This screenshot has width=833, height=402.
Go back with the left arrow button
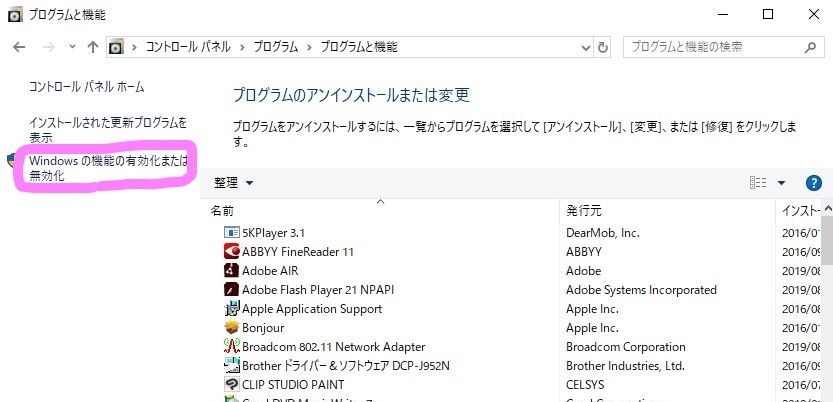(19, 47)
